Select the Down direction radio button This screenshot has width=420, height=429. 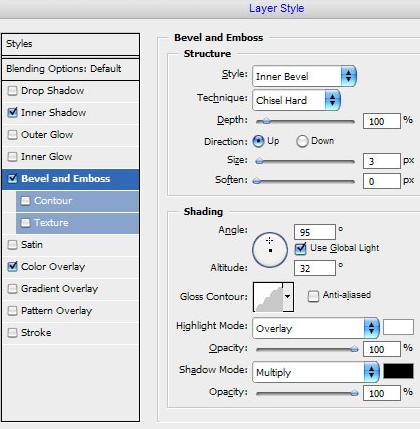(302, 141)
